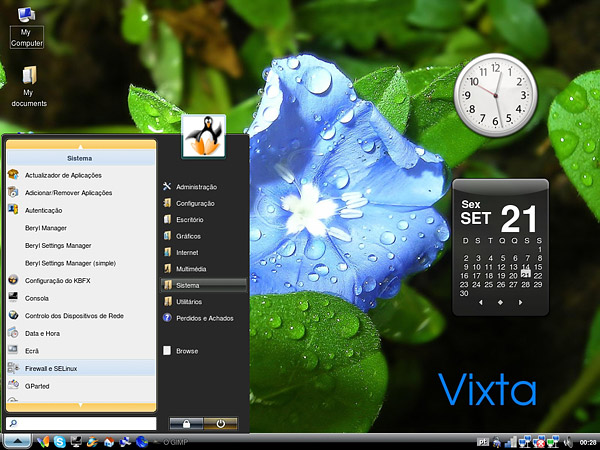Open Multimédia category
The height and width of the screenshot is (450, 600).
204,269
